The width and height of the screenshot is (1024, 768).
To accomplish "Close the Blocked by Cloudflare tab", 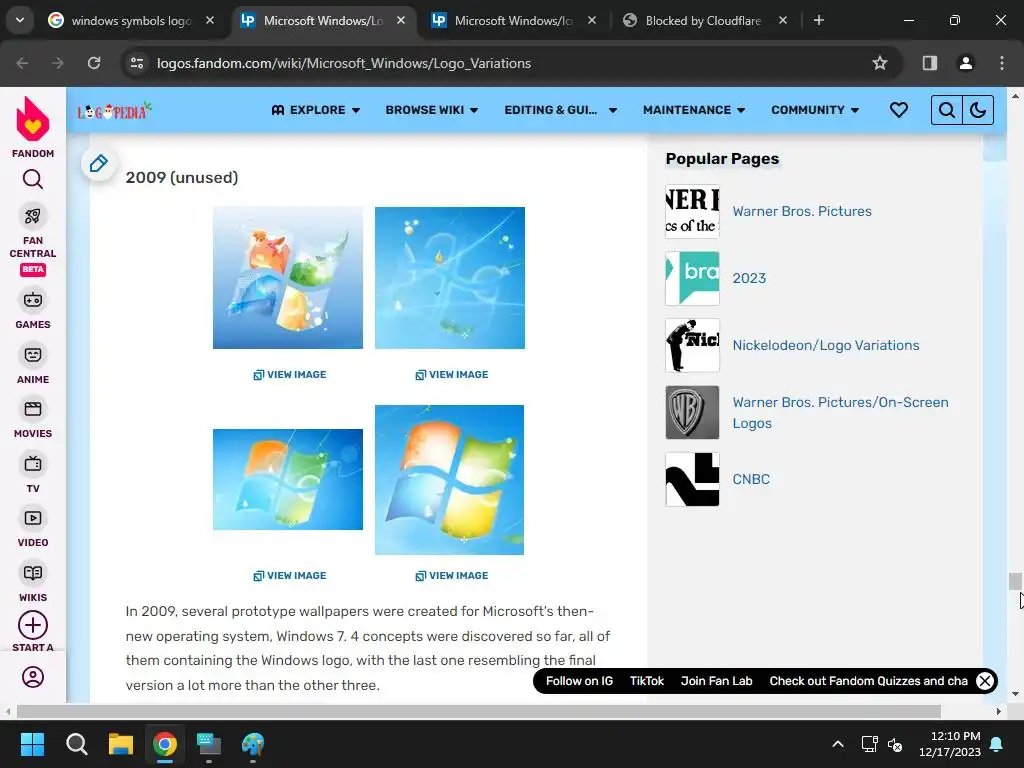I will pos(783,20).
